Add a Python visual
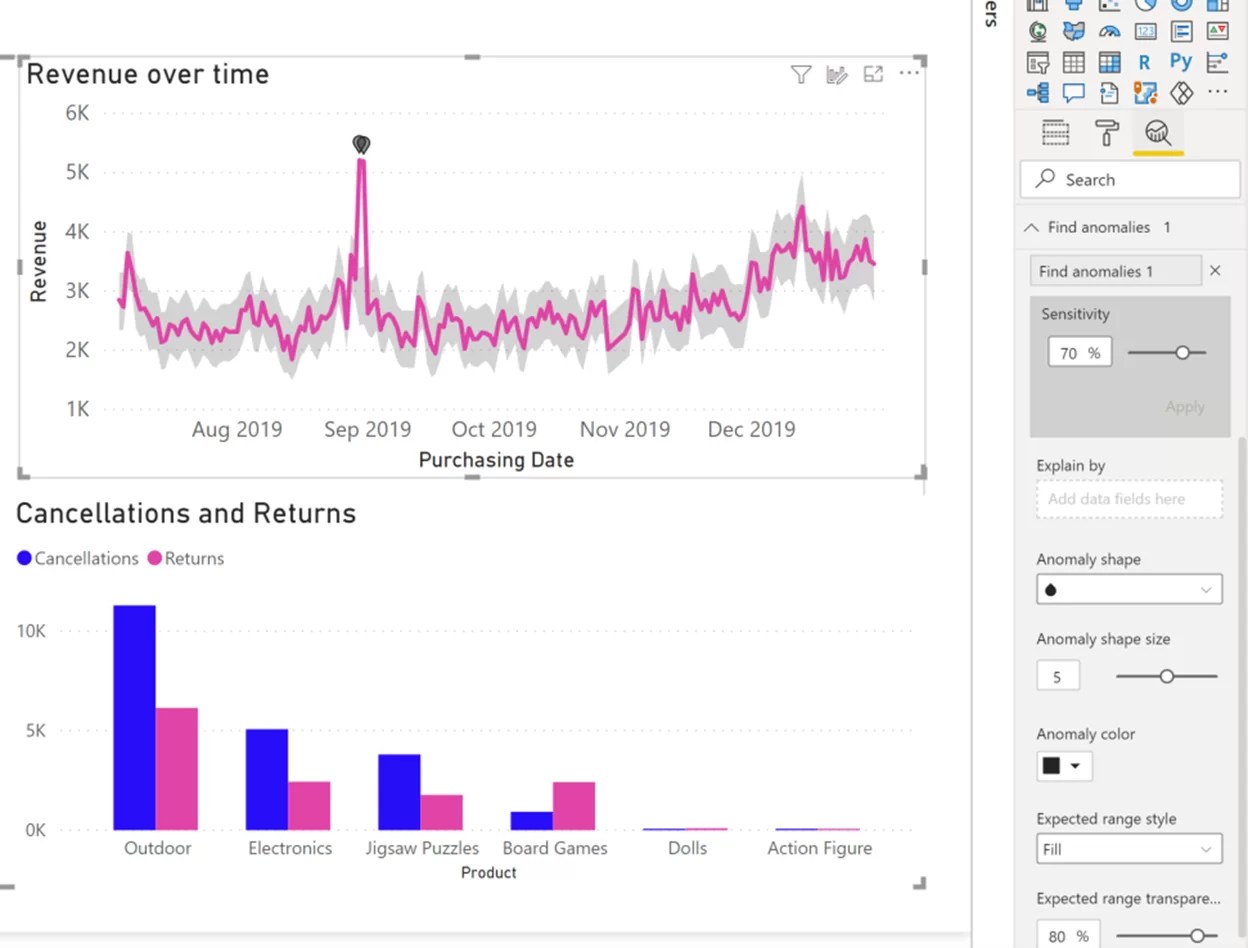Image resolution: width=1248 pixels, height=948 pixels. tap(1180, 61)
